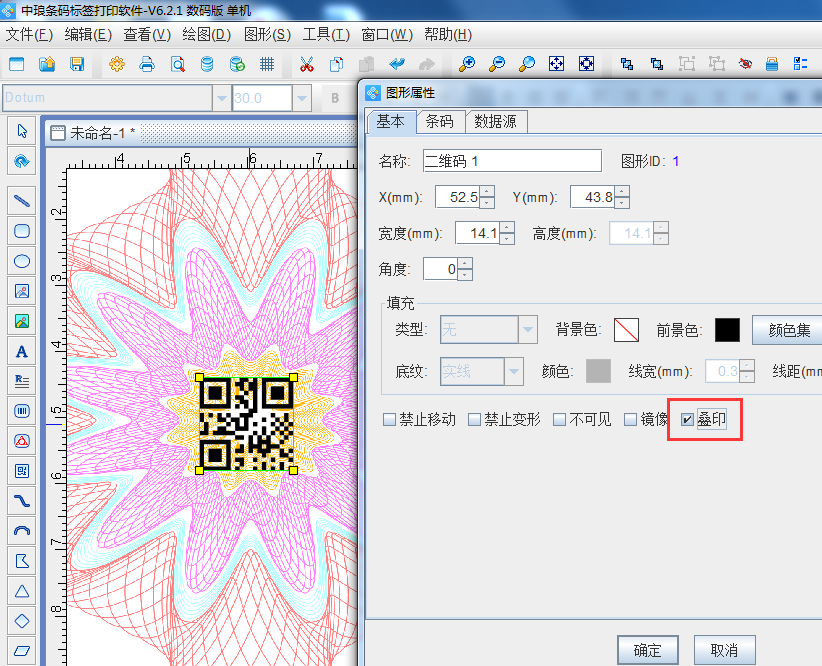
Task: Select the barcode tool in left toolbar
Action: [x=20, y=411]
